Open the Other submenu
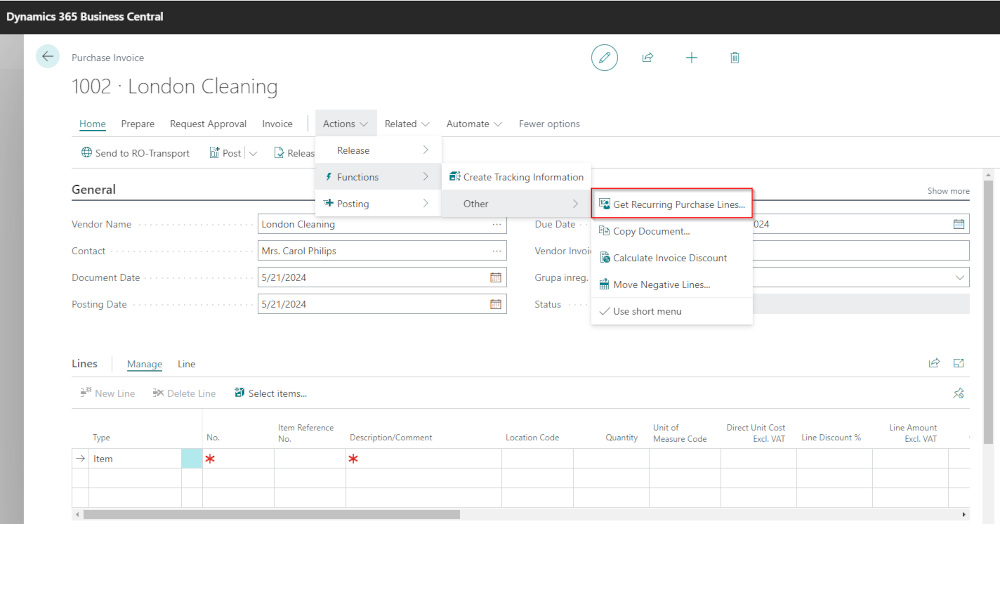1000x600 pixels. pyautogui.click(x=517, y=203)
